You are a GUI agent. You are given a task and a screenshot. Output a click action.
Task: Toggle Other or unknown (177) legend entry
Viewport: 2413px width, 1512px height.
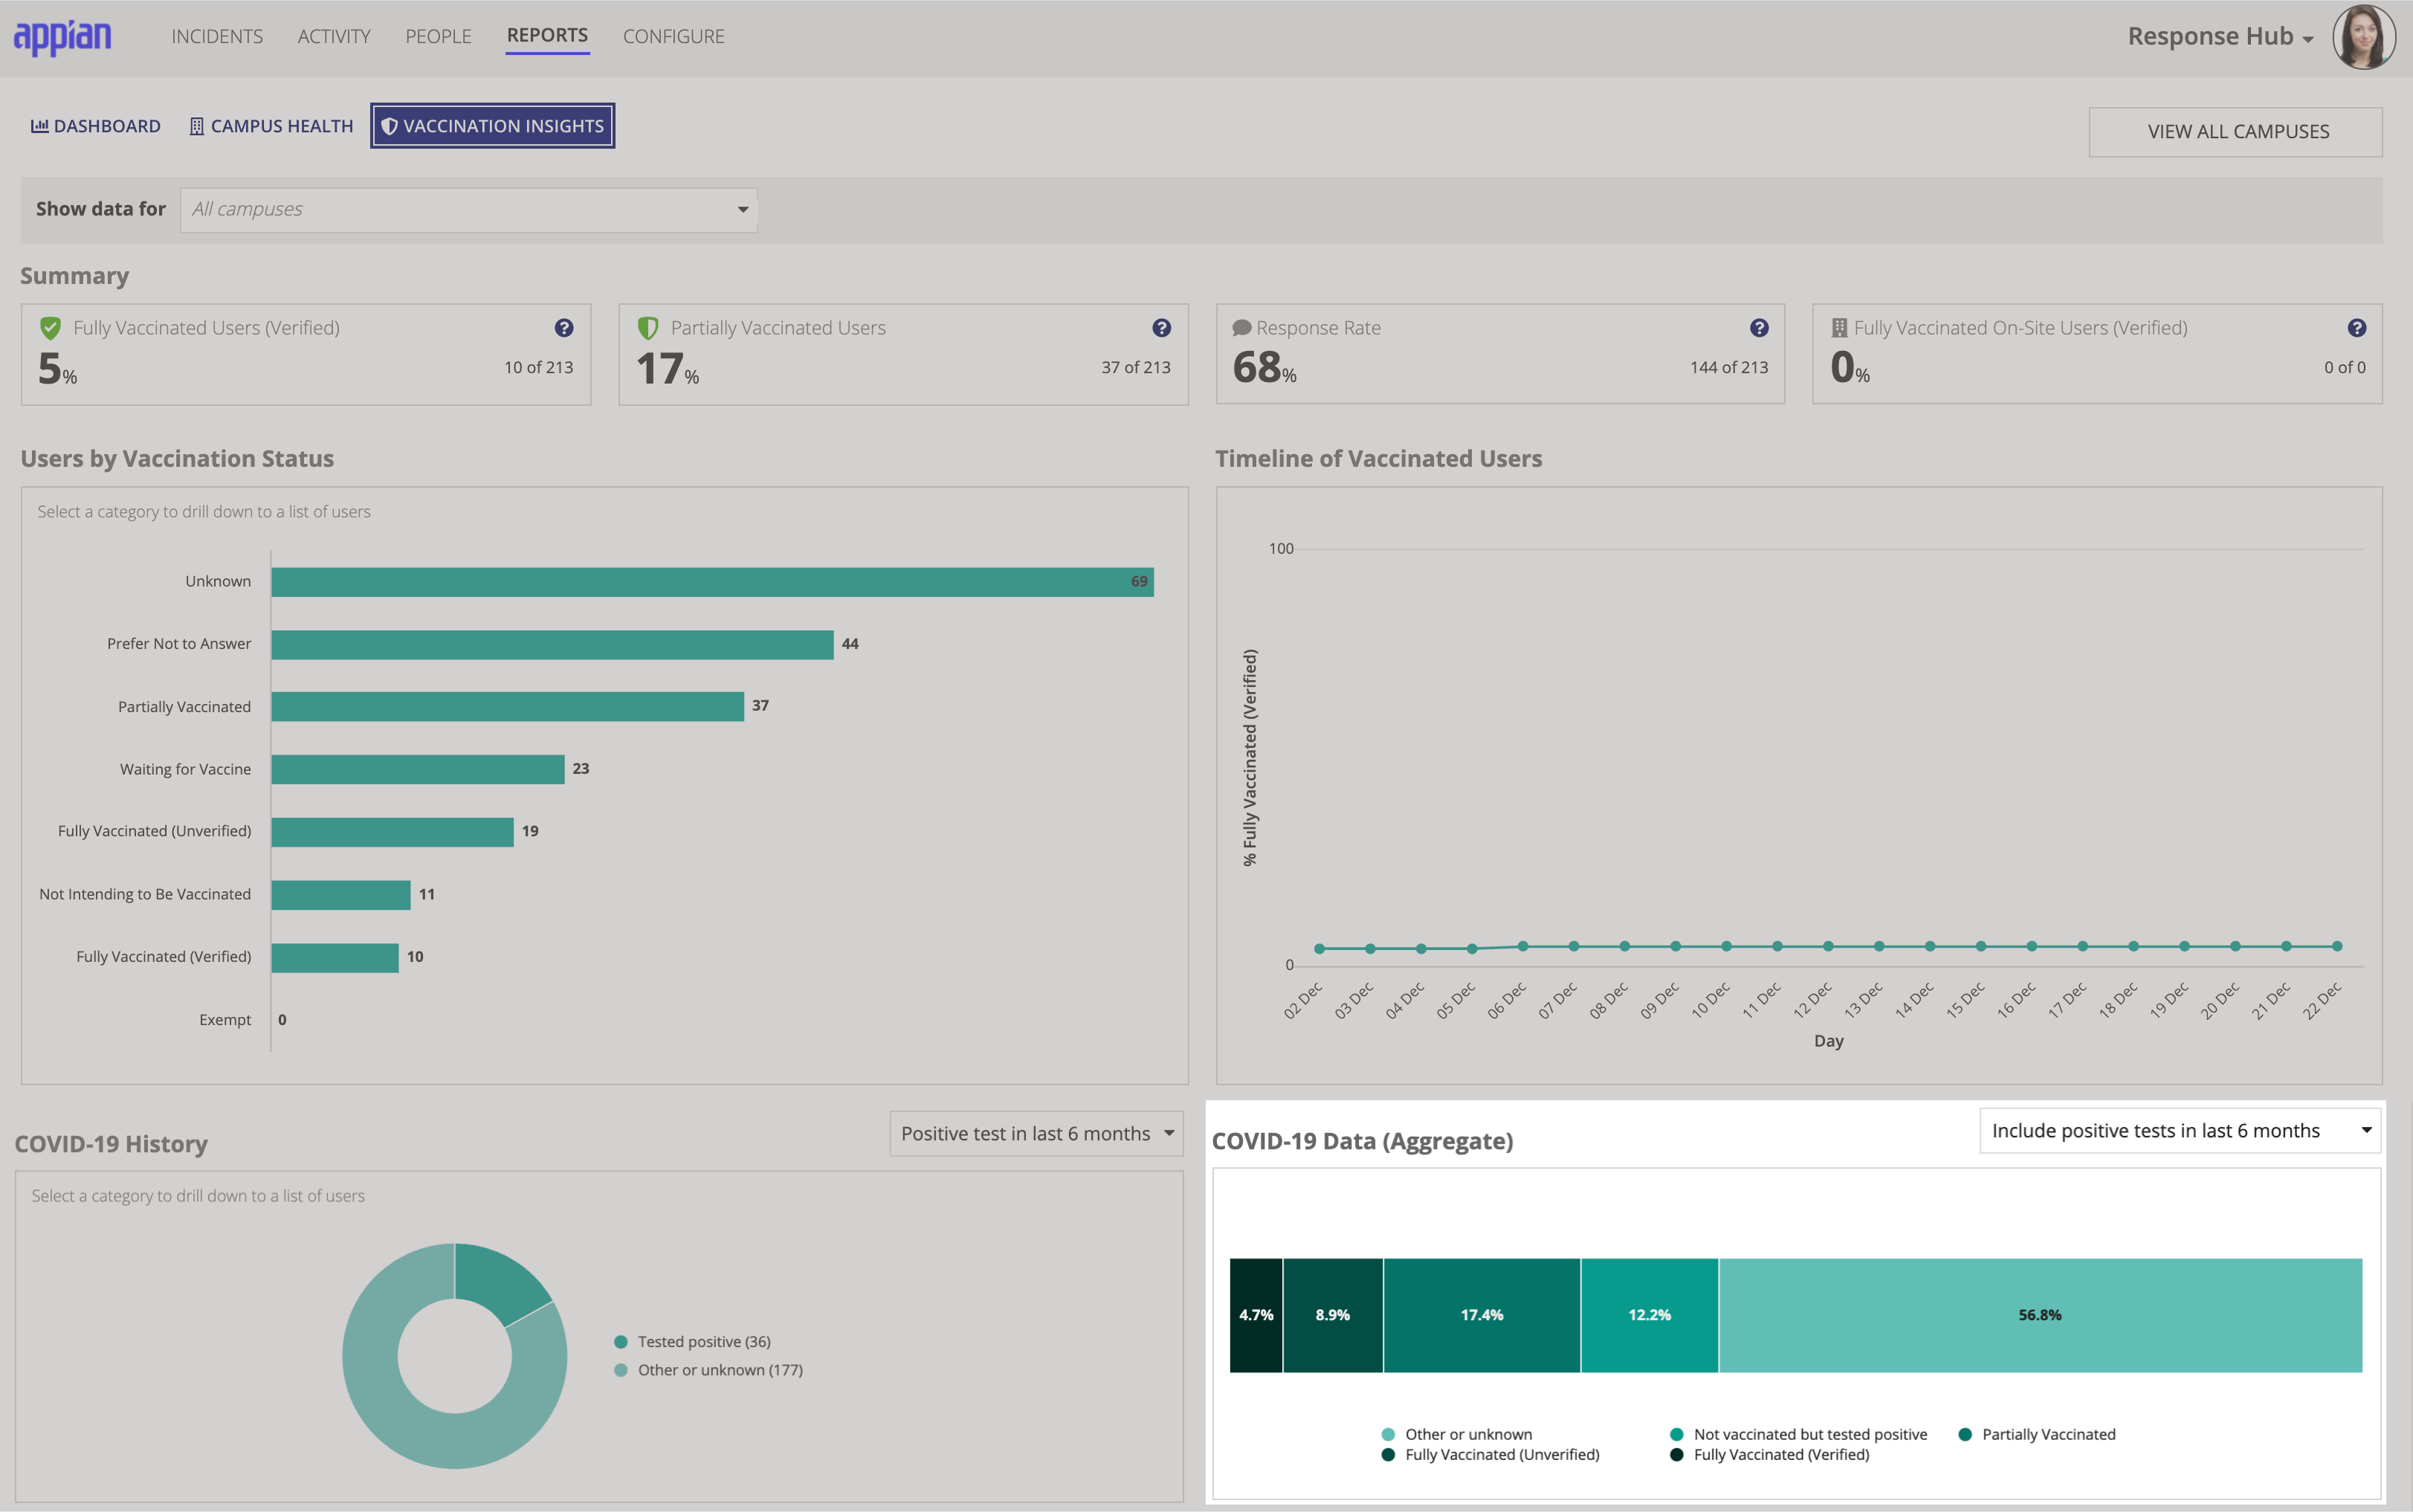coord(709,1370)
